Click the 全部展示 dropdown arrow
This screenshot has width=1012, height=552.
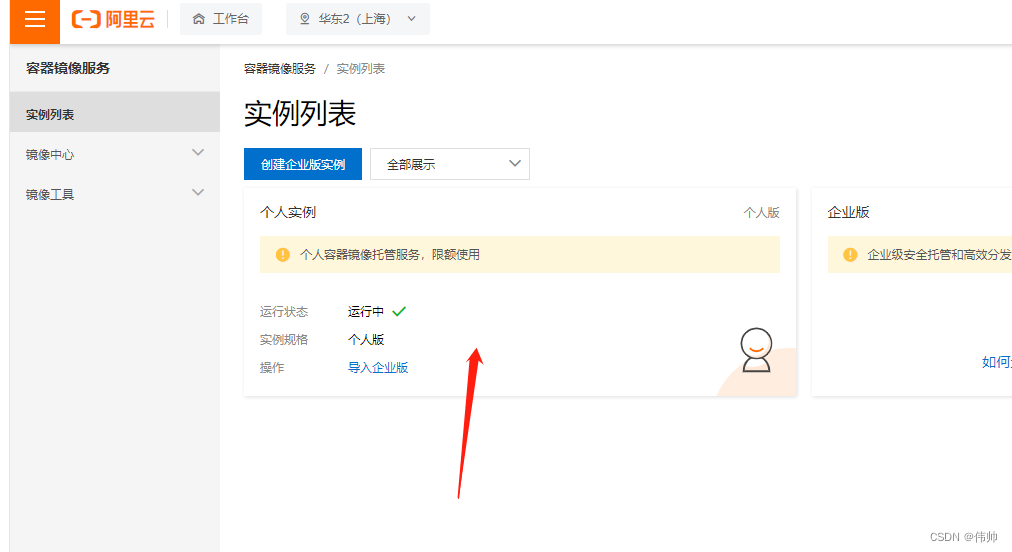[514, 163]
